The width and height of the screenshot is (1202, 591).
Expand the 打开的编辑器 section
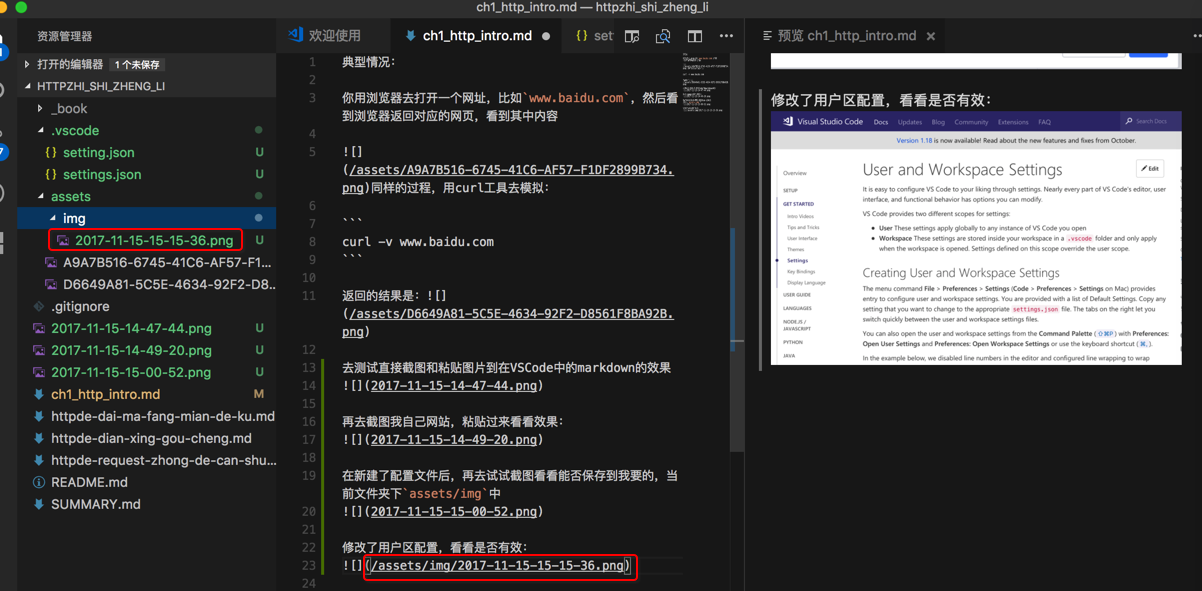(70, 64)
